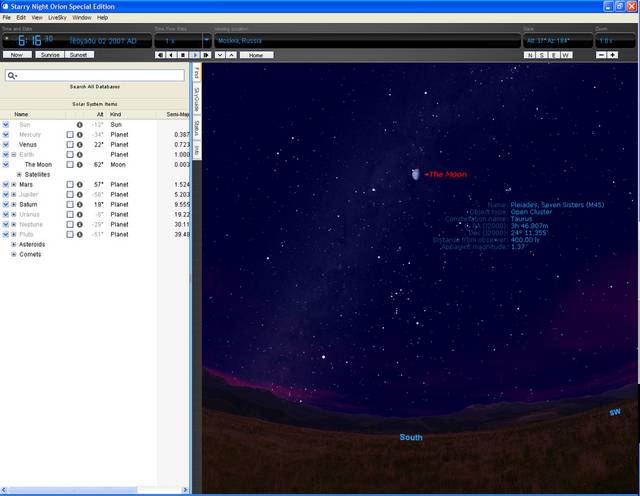Open the View menu
This screenshot has width=640, height=496.
click(37, 18)
